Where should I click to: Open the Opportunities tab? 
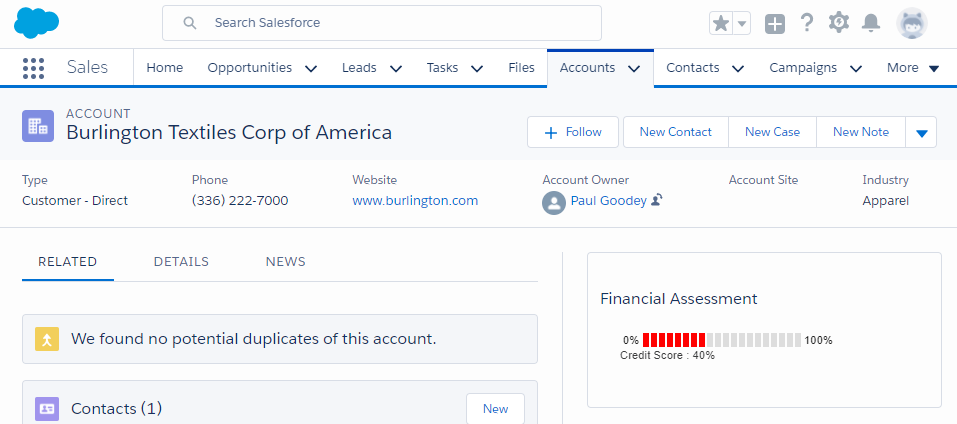coord(250,68)
